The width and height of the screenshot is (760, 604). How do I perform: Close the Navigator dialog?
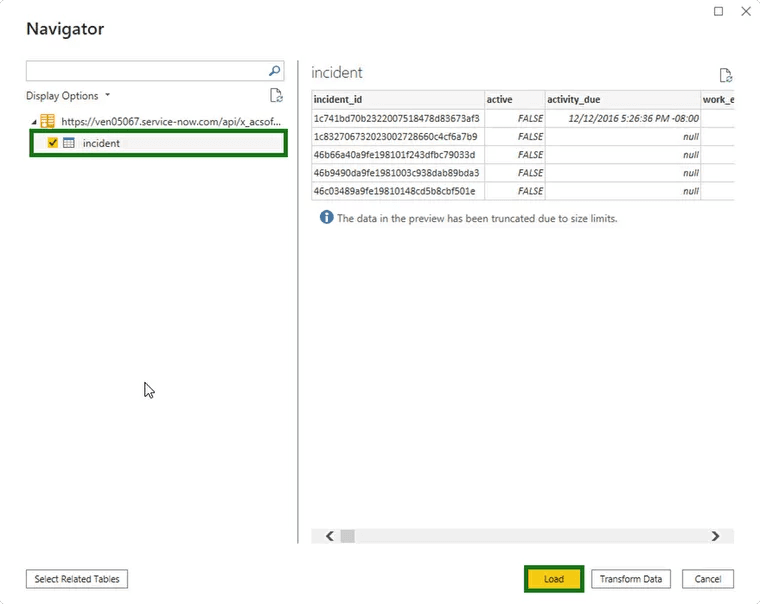pos(745,11)
